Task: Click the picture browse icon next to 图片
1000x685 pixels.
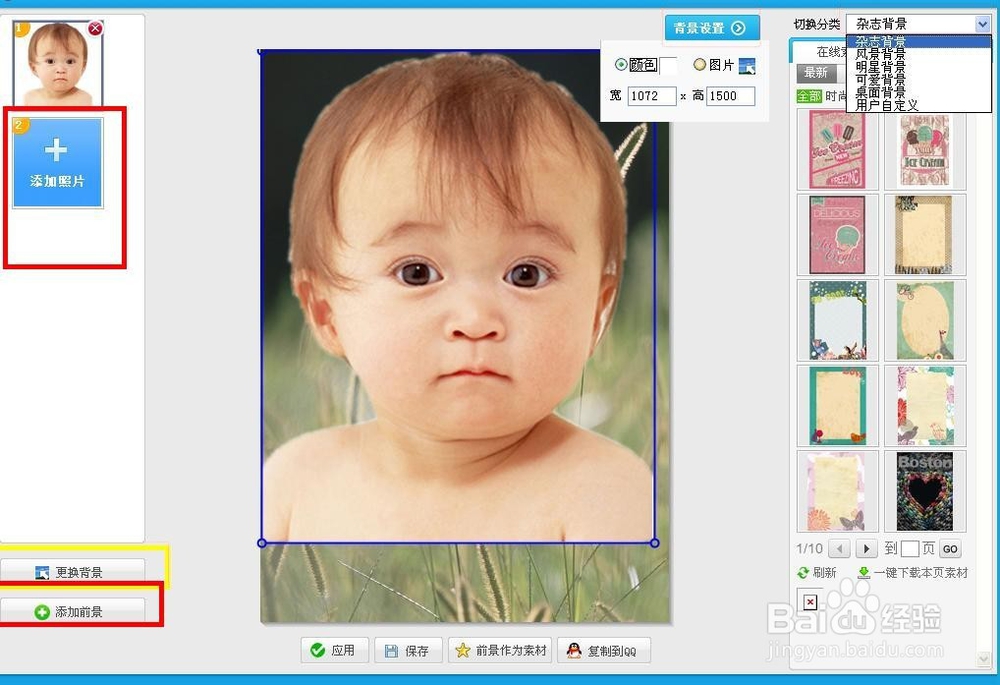Action: pyautogui.click(x=747, y=66)
